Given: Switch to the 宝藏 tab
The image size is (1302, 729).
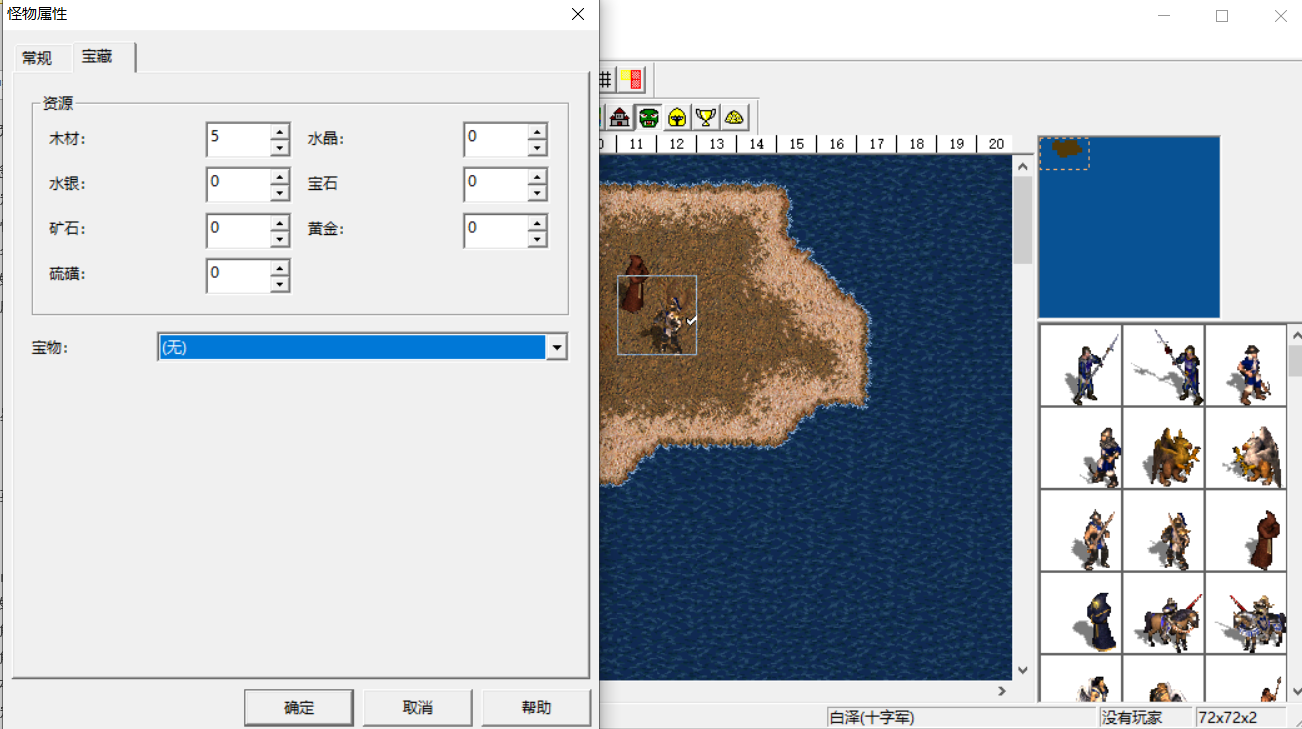Looking at the screenshot, I should click(x=98, y=57).
